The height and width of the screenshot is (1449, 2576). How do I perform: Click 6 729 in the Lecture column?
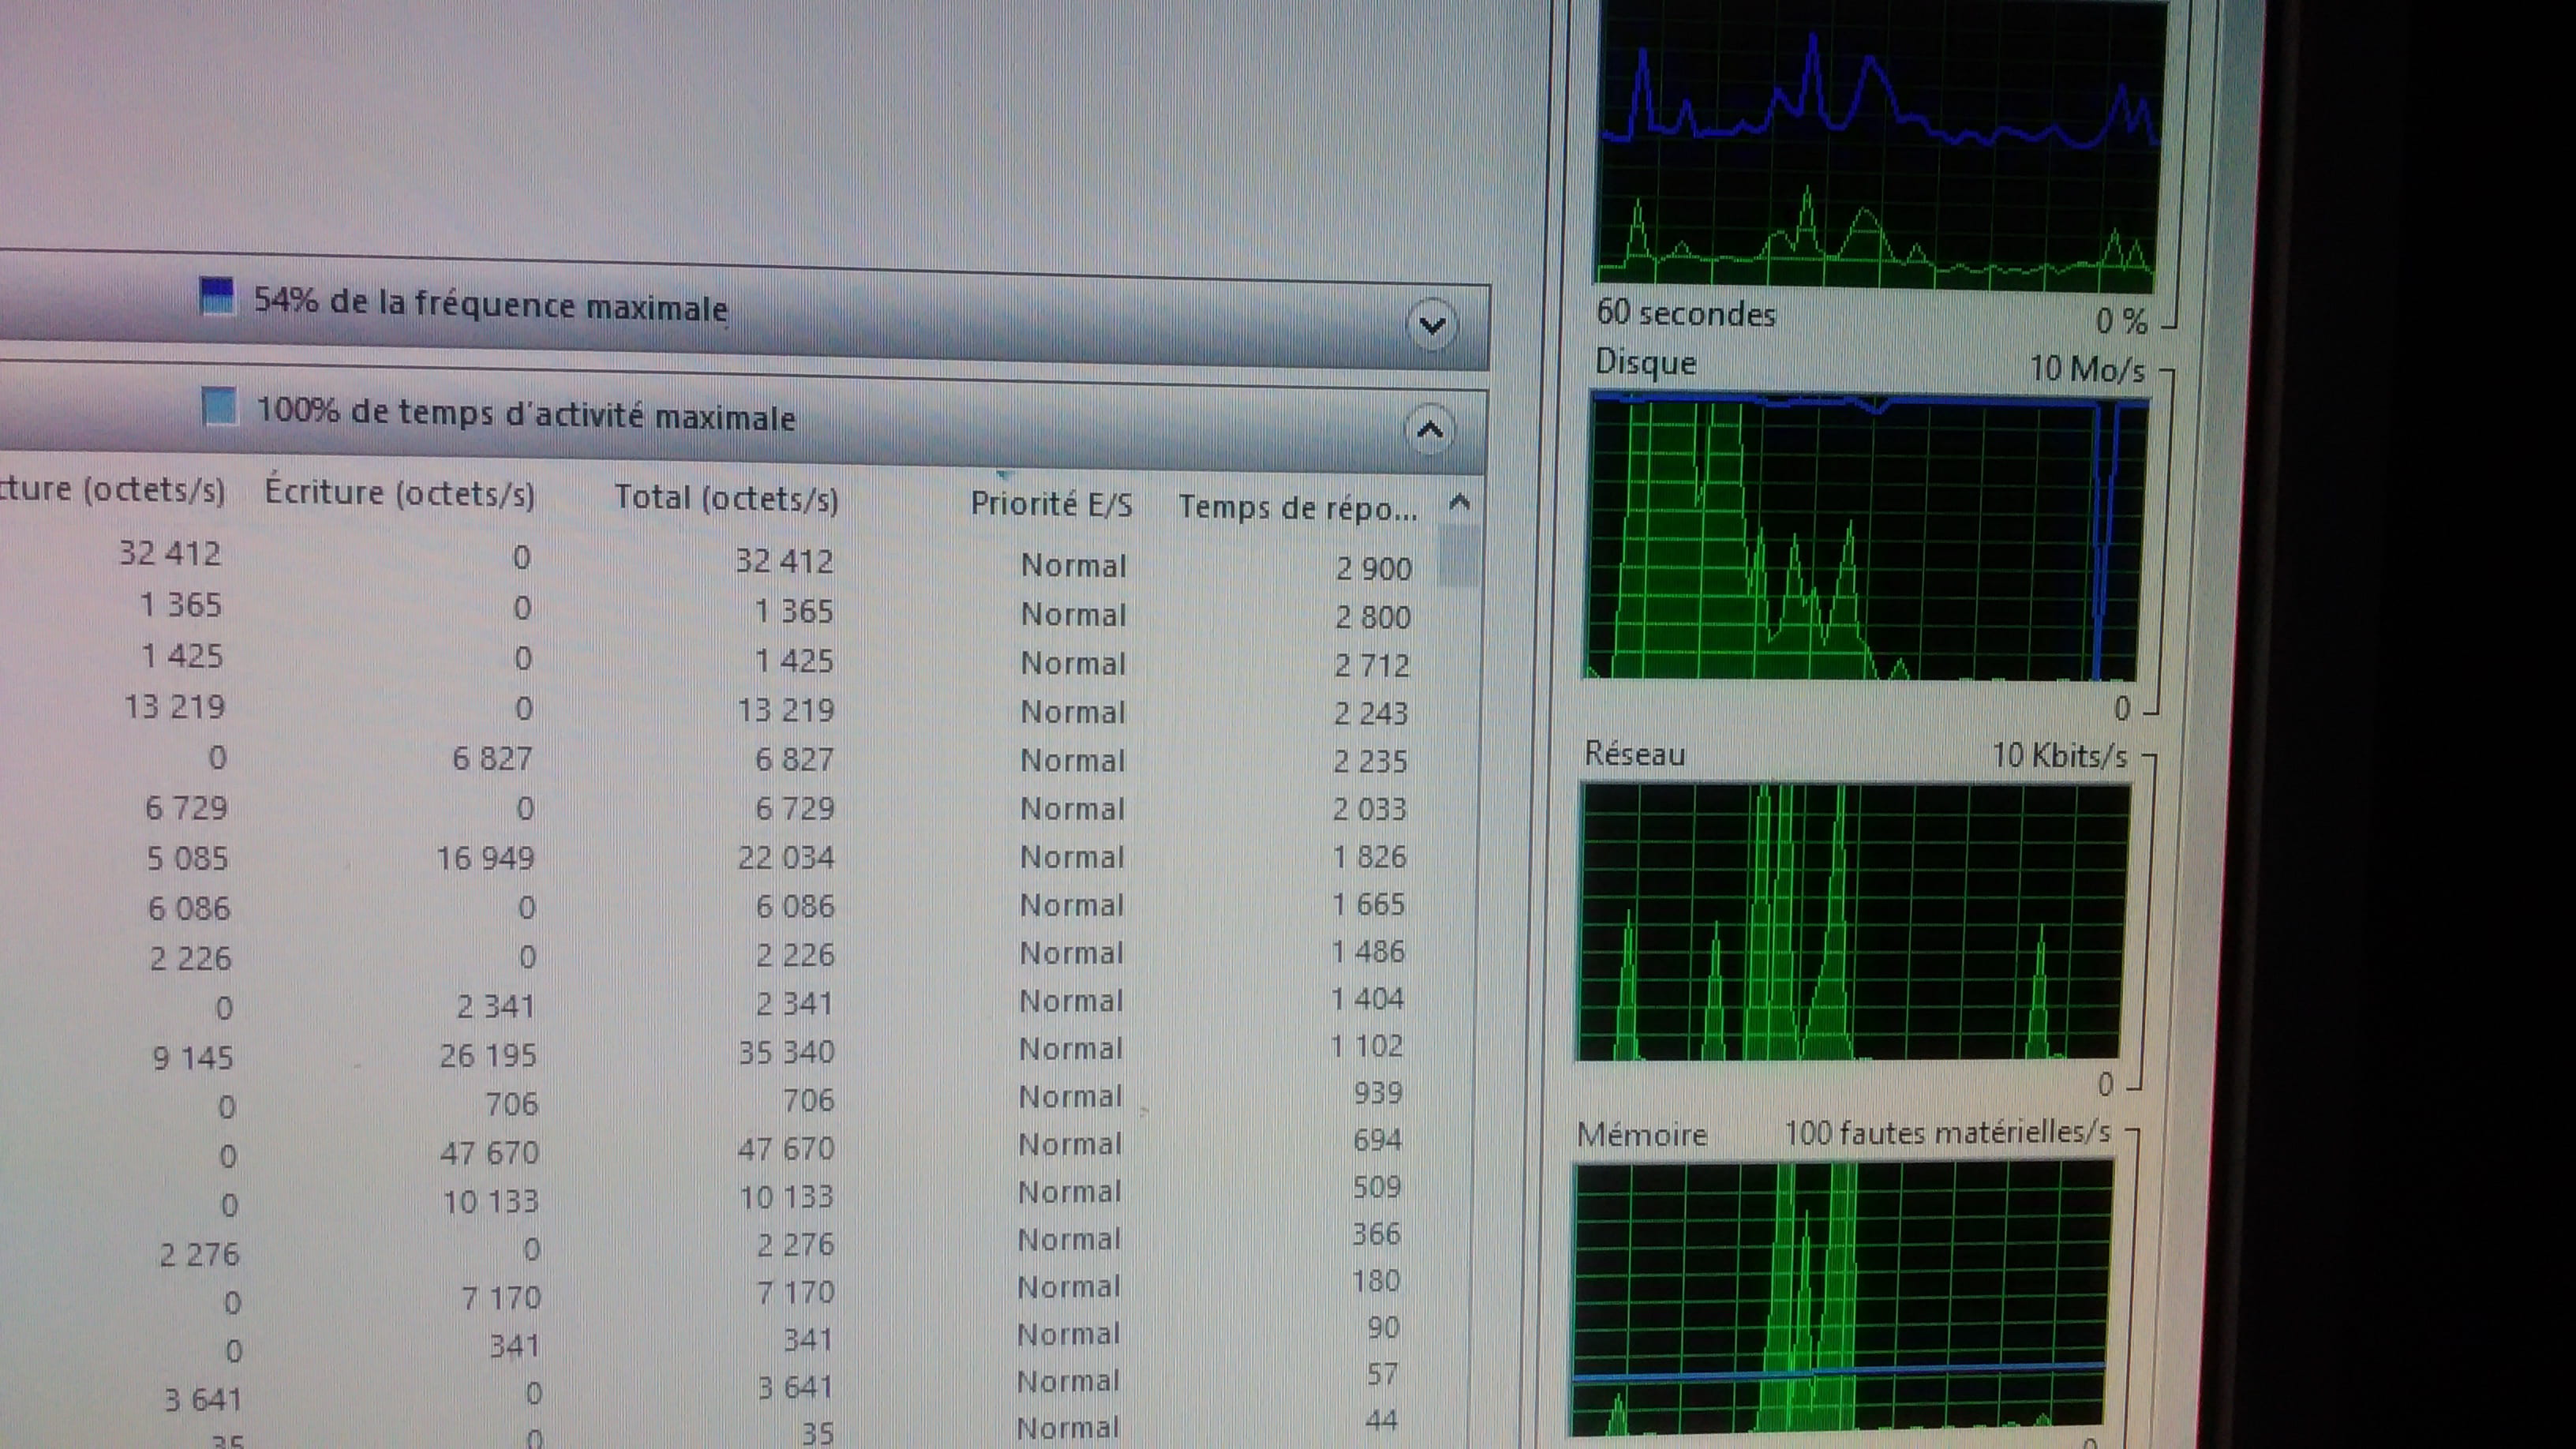(x=186, y=808)
